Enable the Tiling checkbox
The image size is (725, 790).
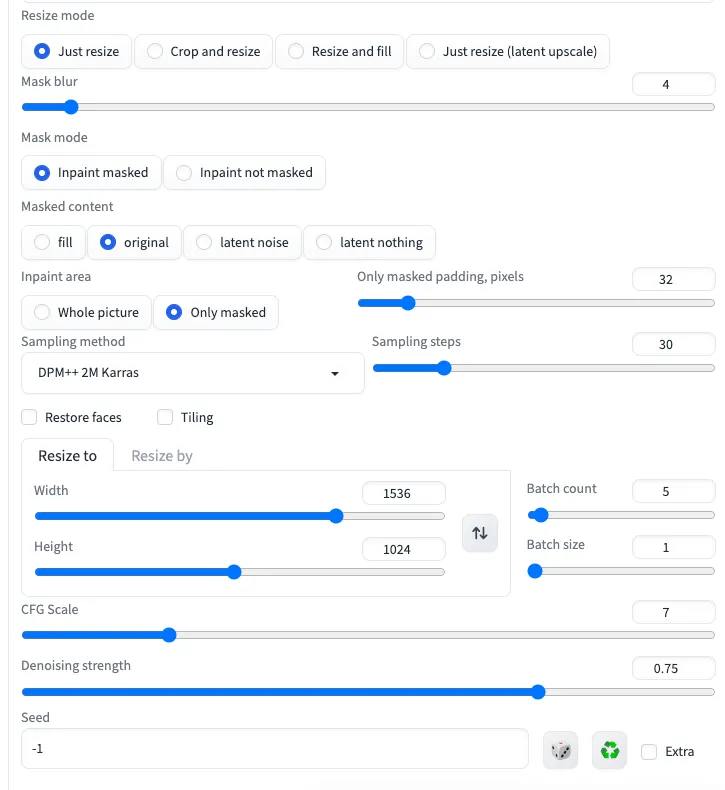(165, 417)
